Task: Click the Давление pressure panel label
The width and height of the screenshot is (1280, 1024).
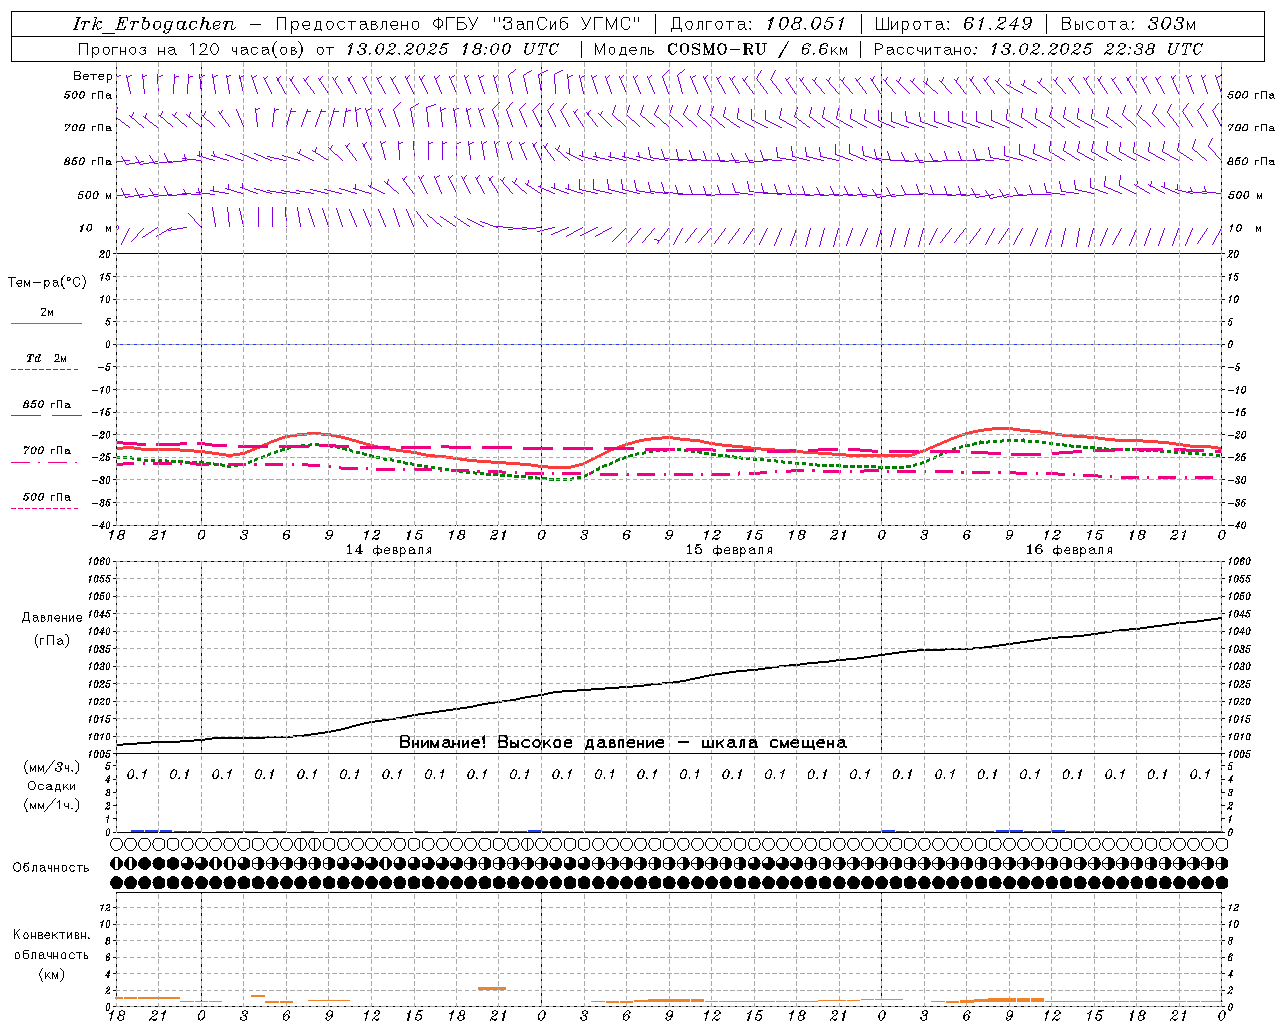Action: (x=51, y=618)
